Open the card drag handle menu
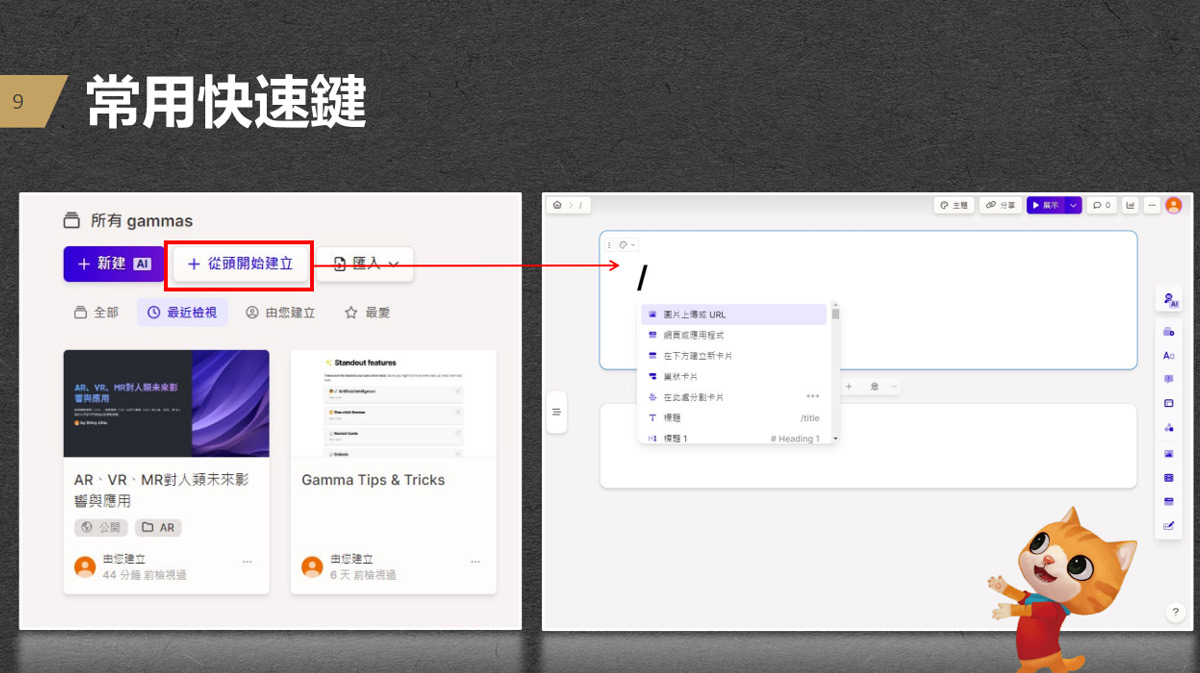The image size is (1200, 673). pos(609,245)
